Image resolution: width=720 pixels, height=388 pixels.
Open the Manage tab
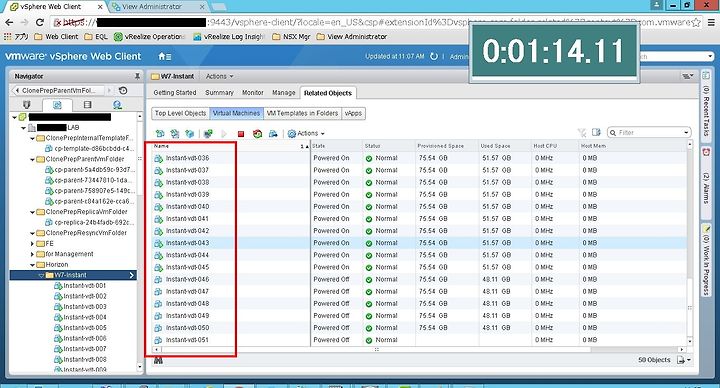pyautogui.click(x=283, y=93)
